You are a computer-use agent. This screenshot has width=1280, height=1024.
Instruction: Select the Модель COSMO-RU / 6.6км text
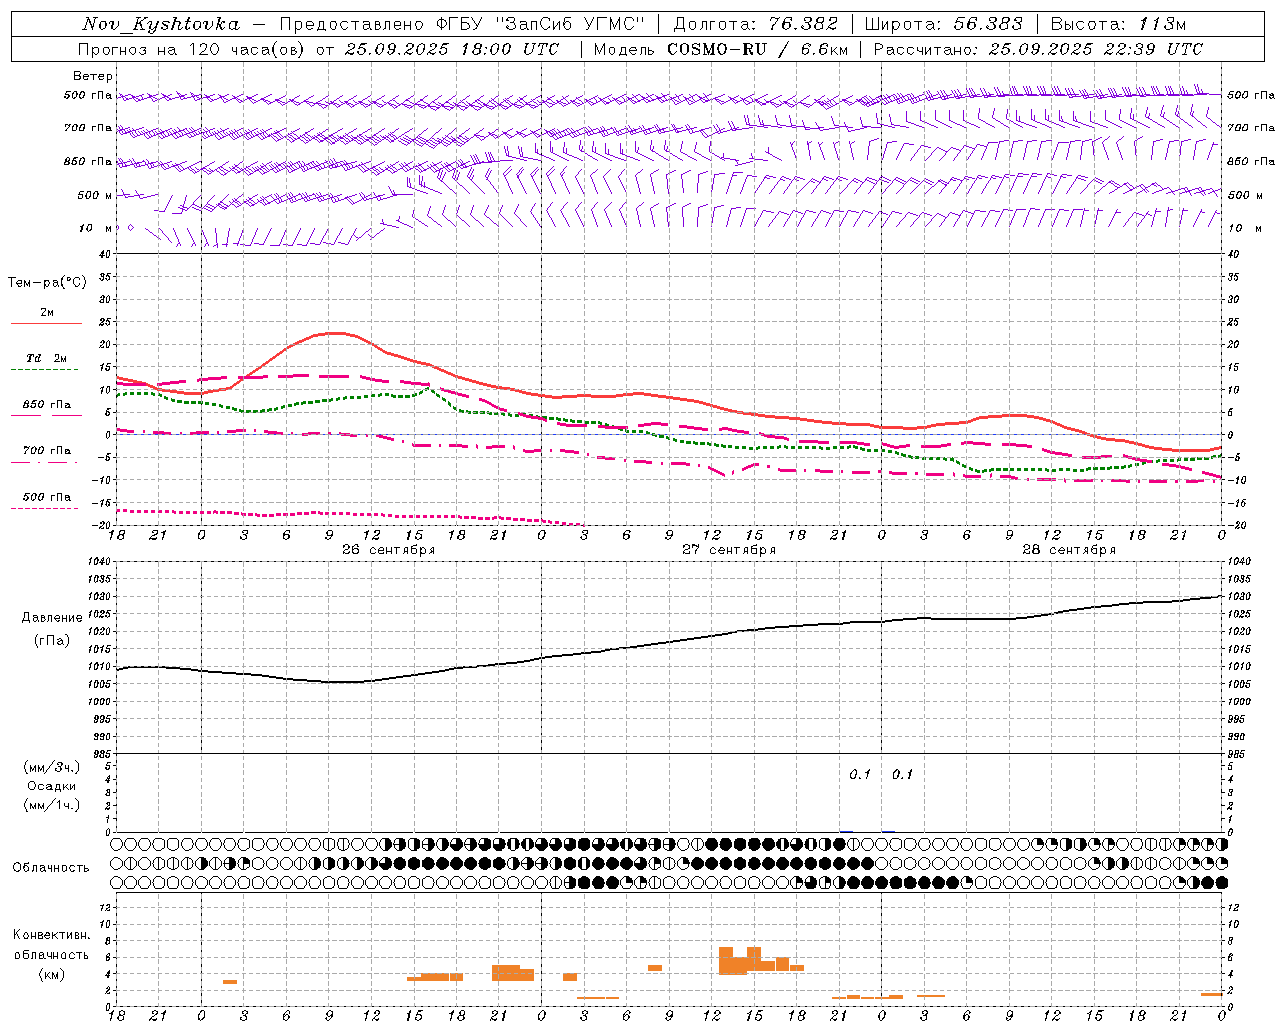[x=720, y=49]
